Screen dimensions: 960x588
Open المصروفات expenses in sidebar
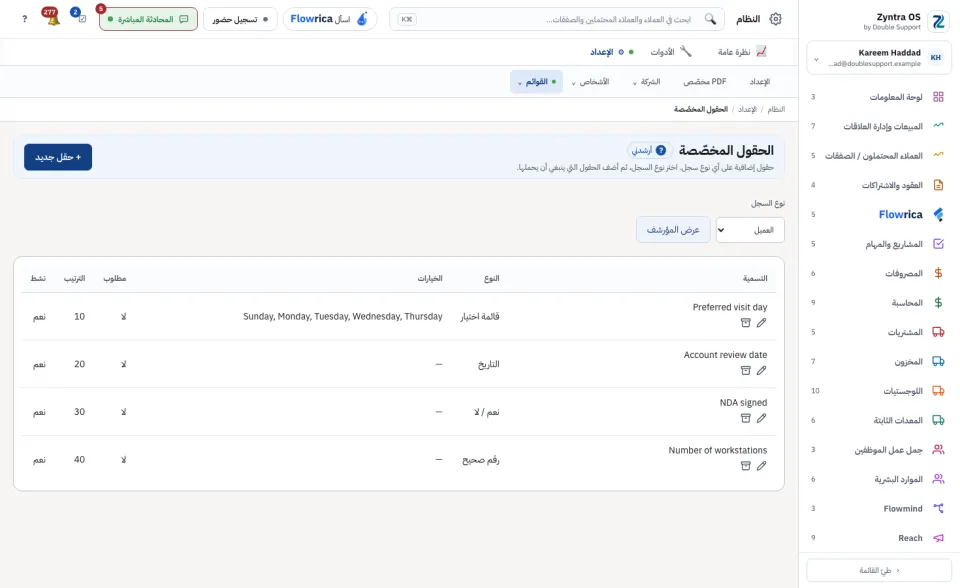coord(878,273)
